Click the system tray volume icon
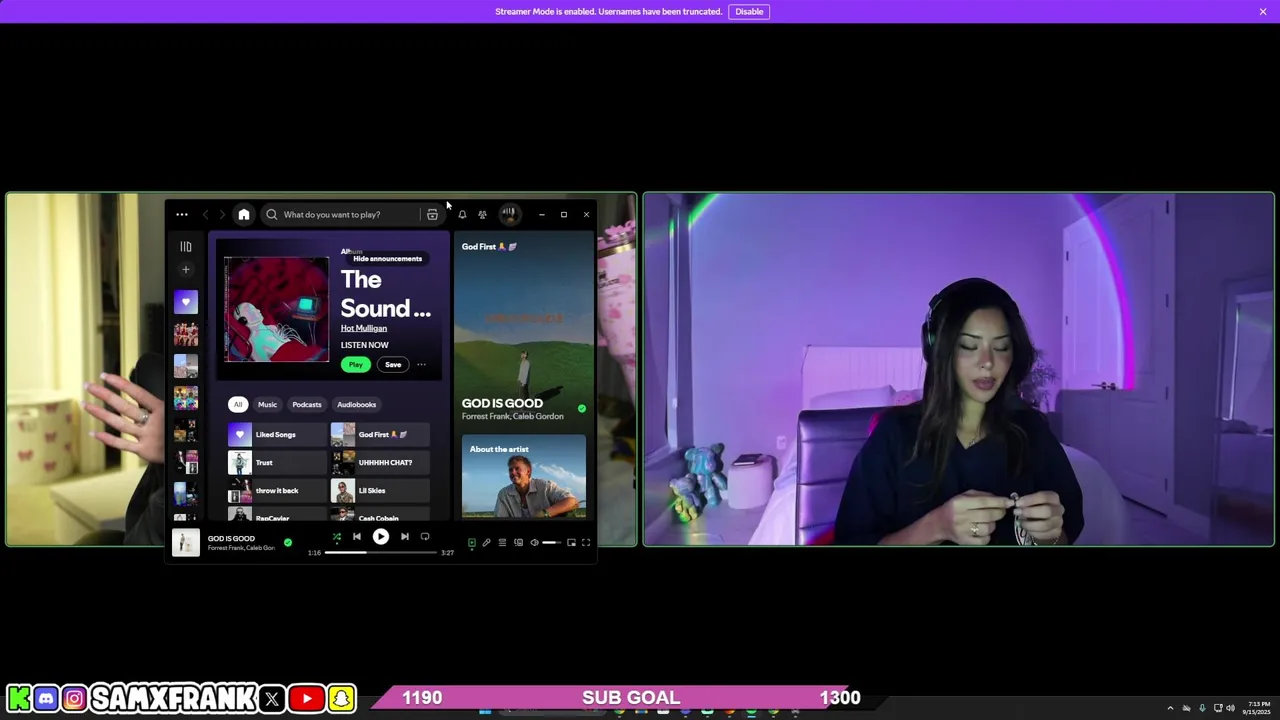 pos(1231,708)
